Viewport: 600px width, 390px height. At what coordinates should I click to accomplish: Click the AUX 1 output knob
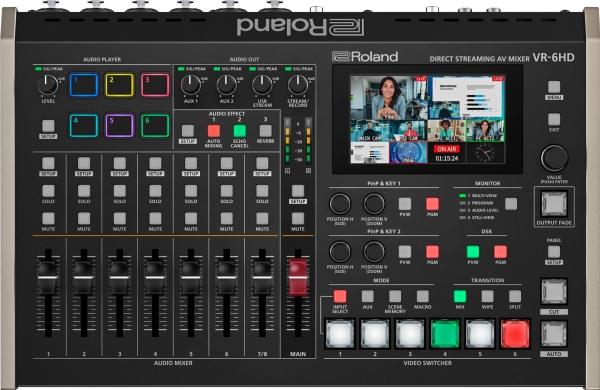(x=191, y=85)
